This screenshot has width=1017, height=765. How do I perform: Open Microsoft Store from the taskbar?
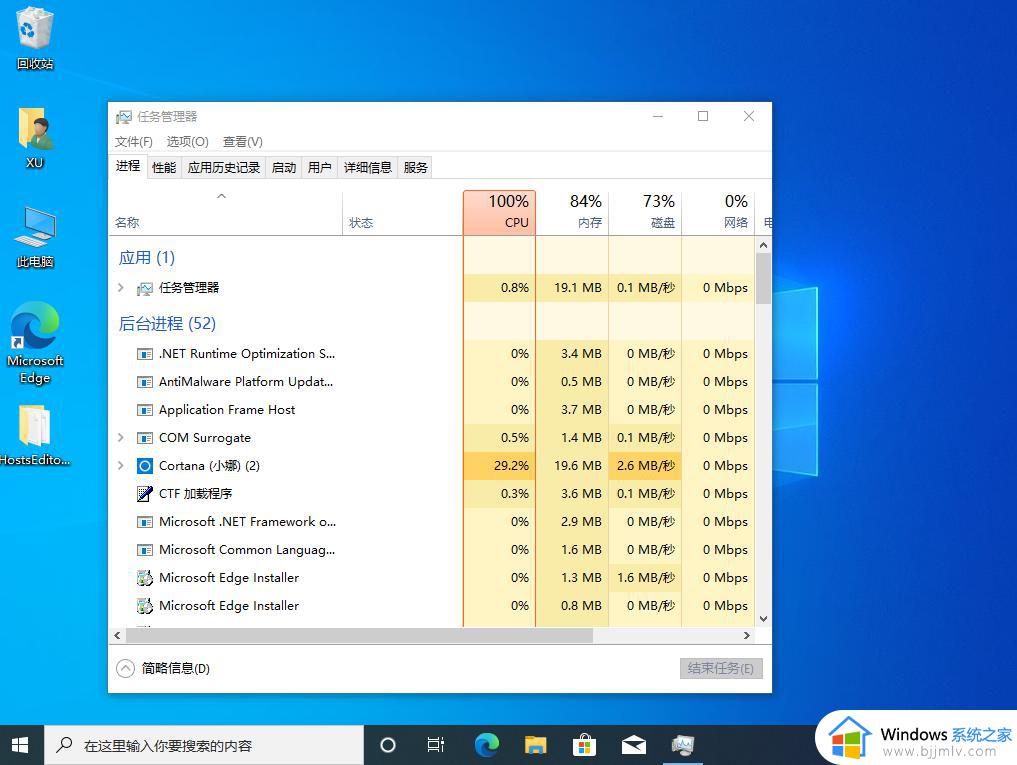tap(584, 745)
